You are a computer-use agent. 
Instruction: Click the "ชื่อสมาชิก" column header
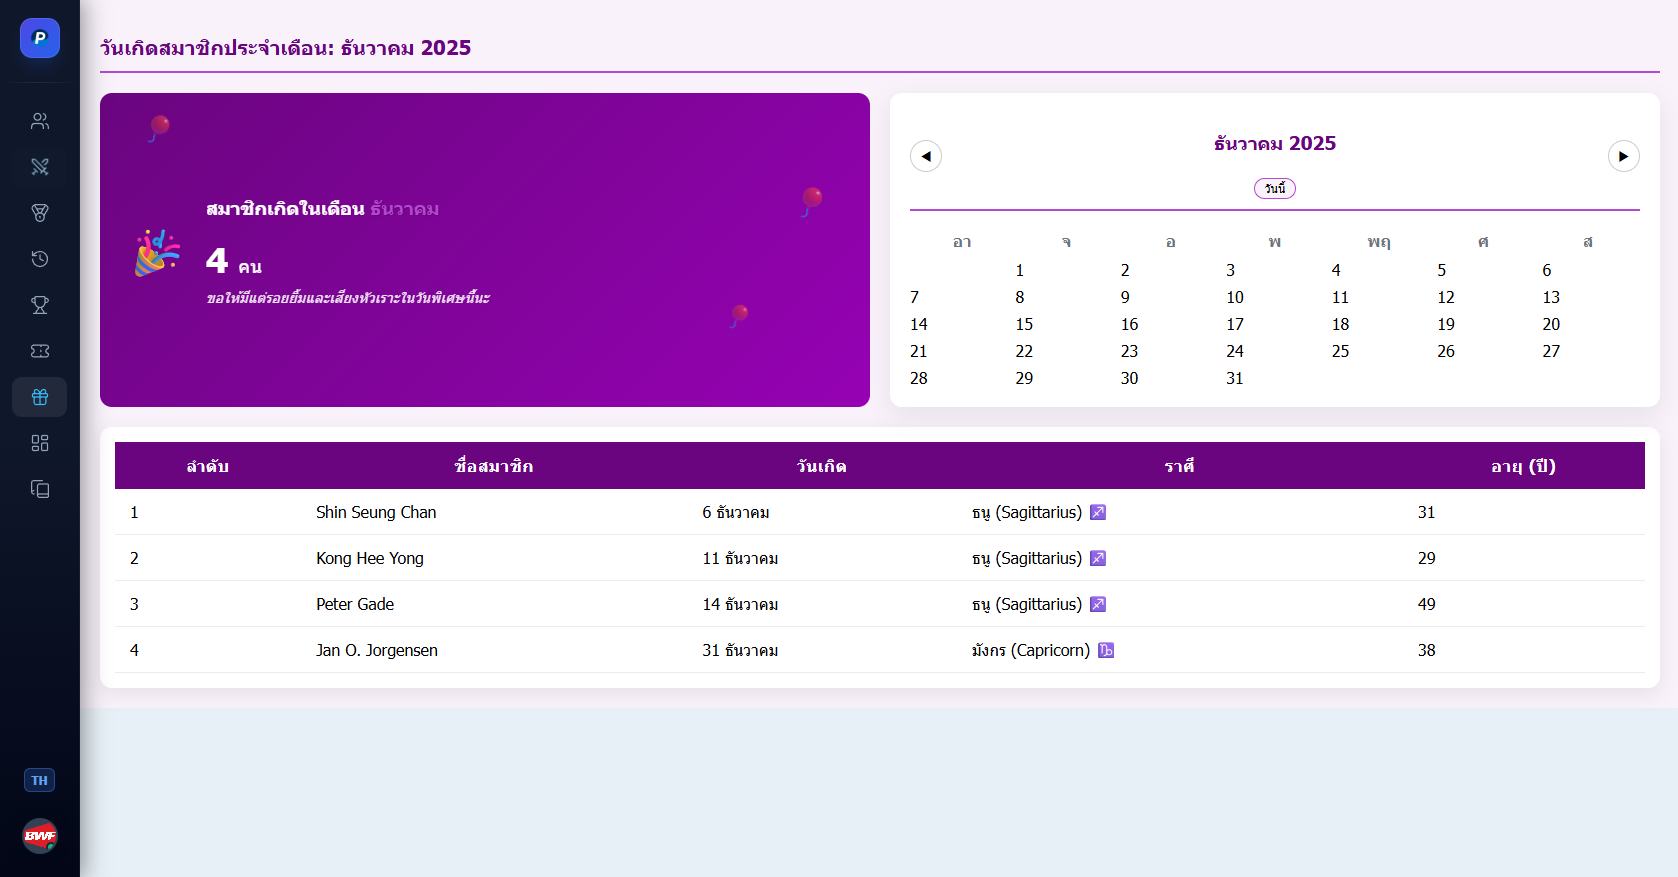pyautogui.click(x=494, y=466)
